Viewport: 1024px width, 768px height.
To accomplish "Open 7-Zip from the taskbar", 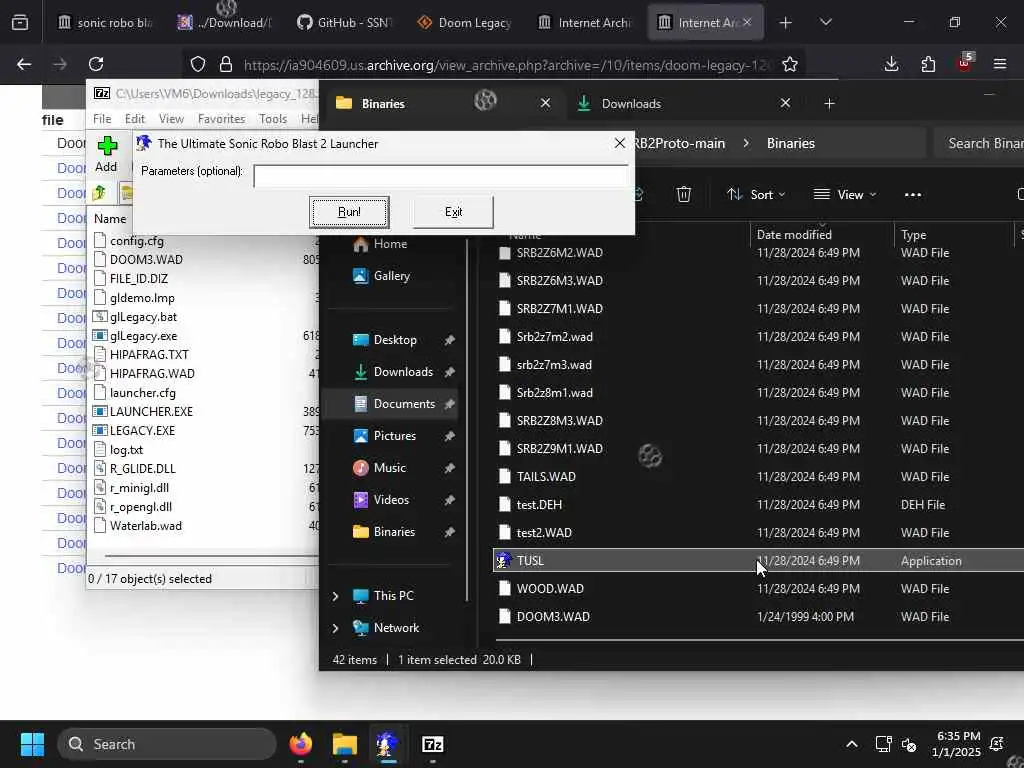I will 432,744.
